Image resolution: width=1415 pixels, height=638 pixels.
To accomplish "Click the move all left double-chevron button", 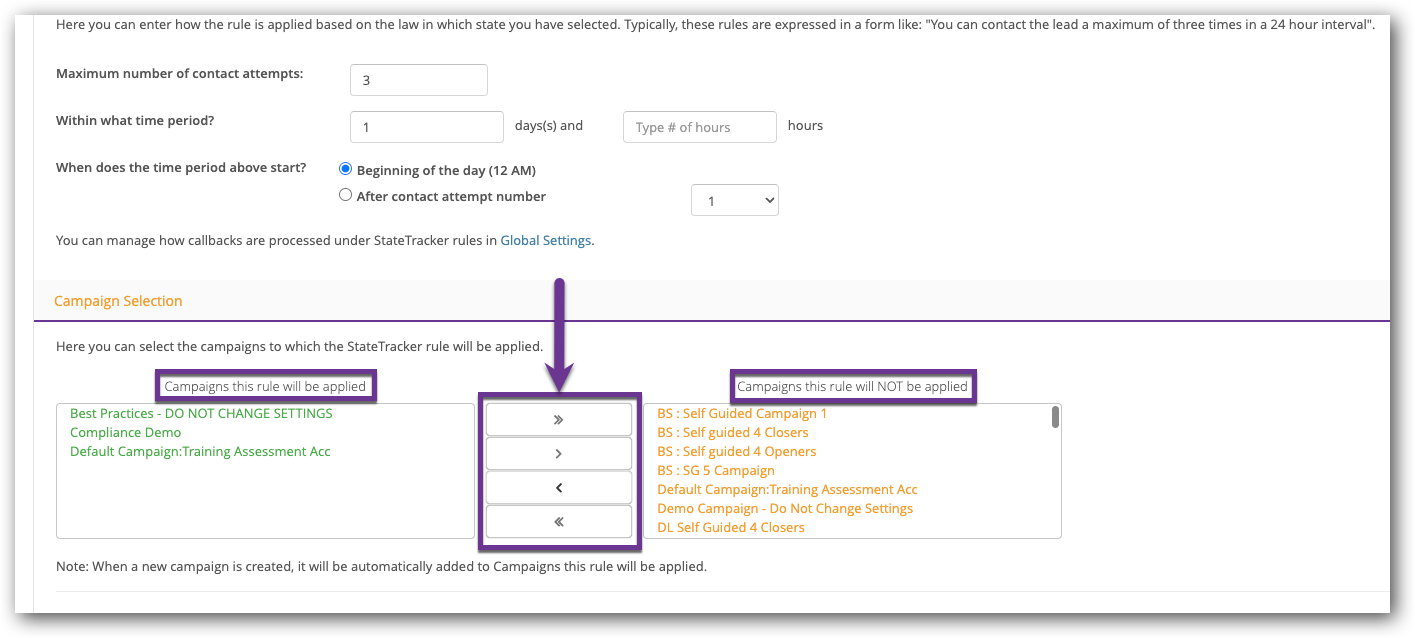I will pyautogui.click(x=558, y=522).
